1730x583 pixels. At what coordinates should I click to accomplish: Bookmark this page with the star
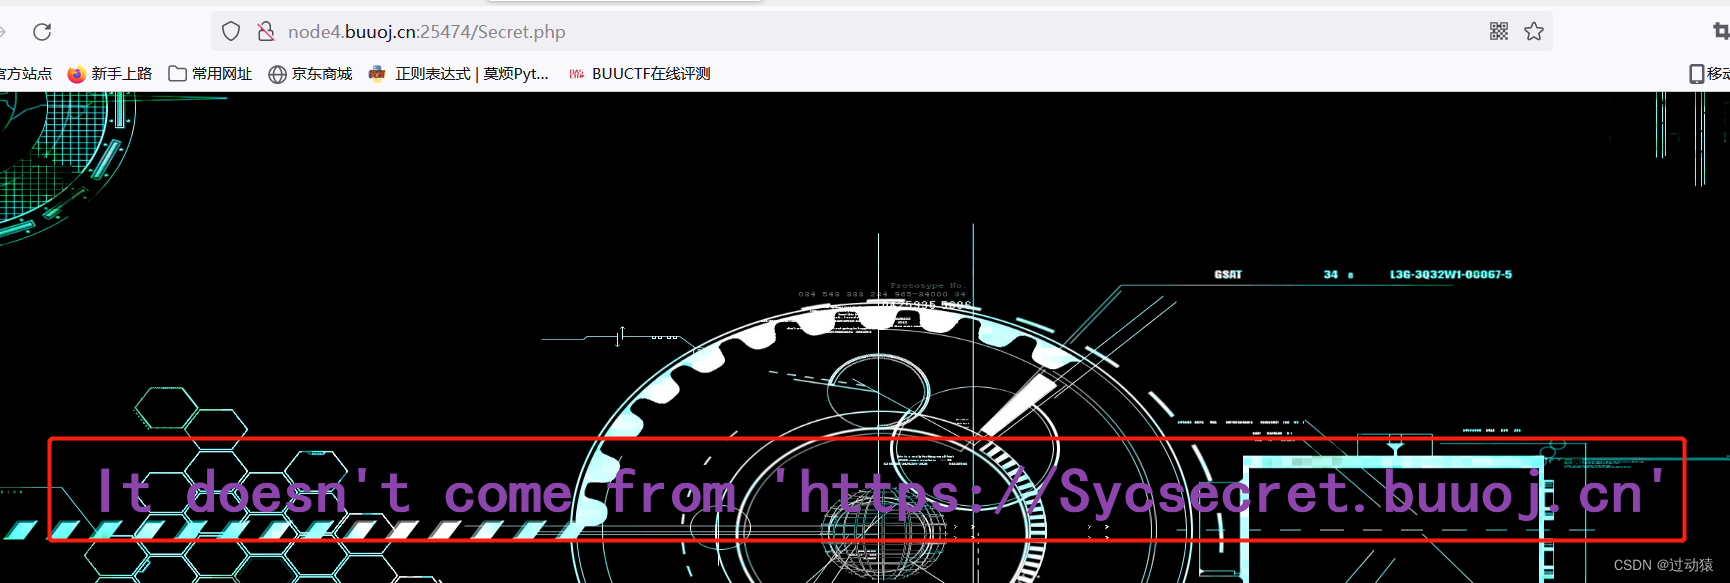pos(1534,32)
